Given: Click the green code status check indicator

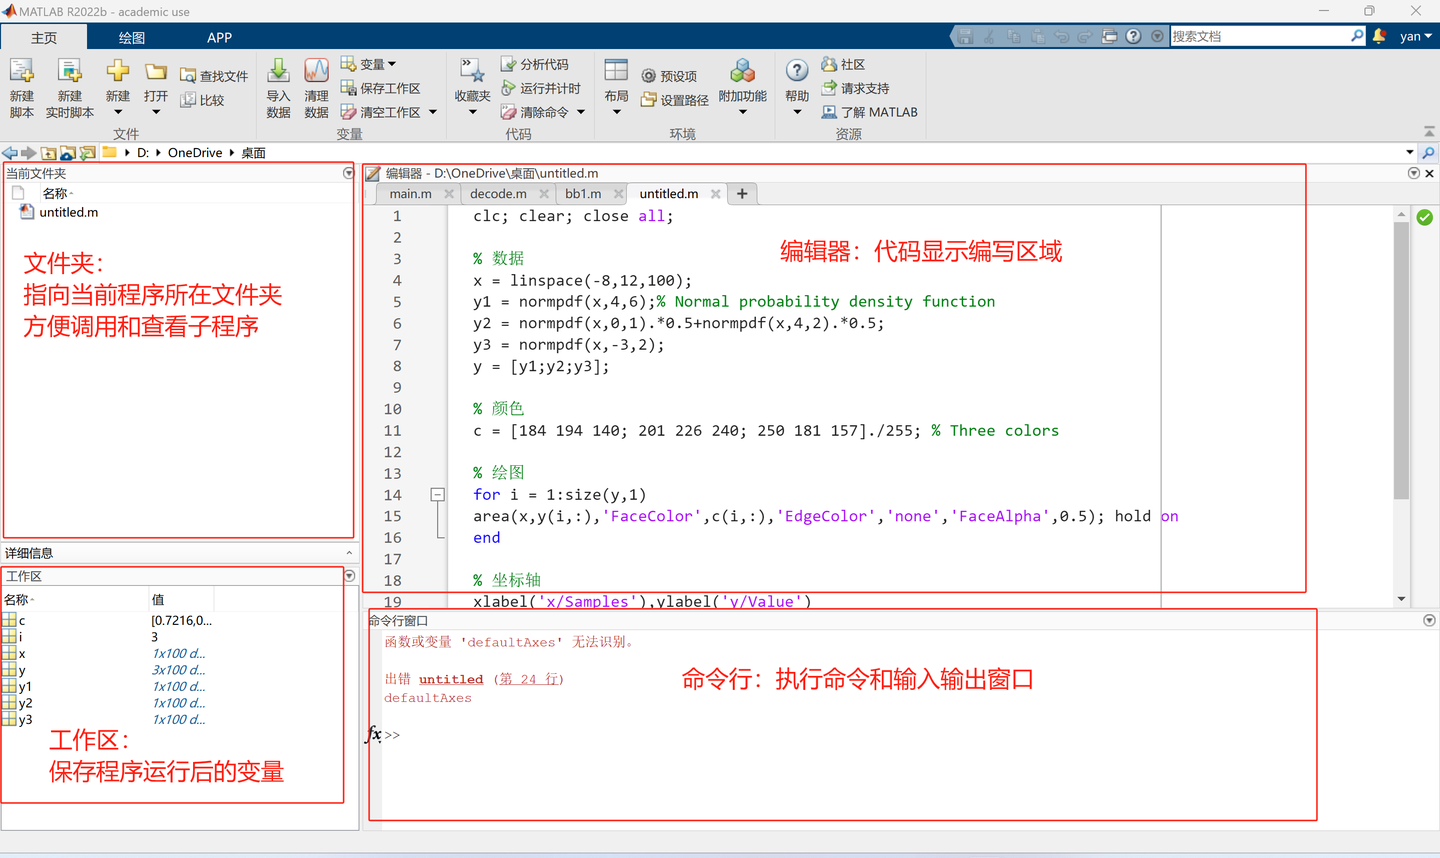Looking at the screenshot, I should point(1424,217).
